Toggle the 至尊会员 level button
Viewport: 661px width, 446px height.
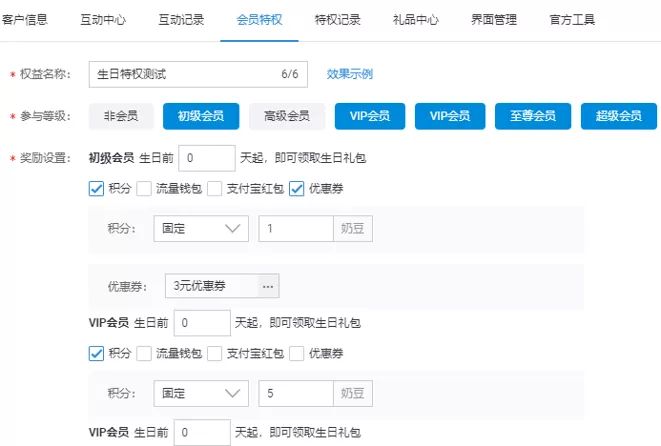pyautogui.click(x=533, y=116)
